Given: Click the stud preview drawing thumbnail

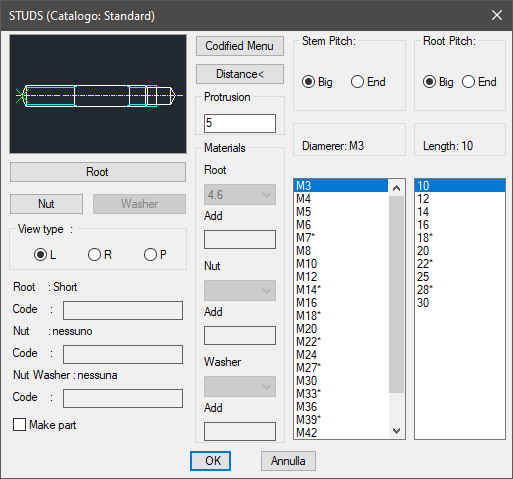Looking at the screenshot, I should (x=98, y=94).
